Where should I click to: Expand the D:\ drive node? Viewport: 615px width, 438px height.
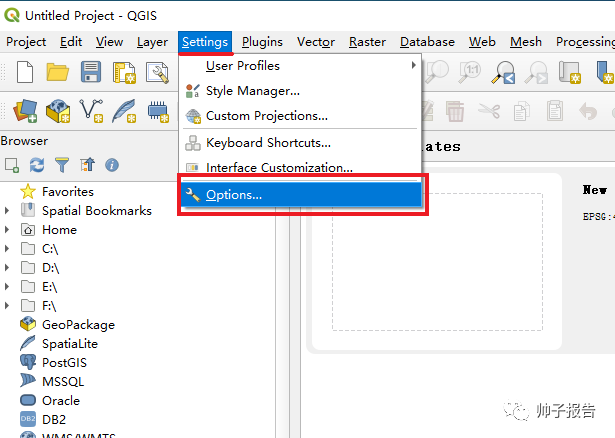tap(7, 267)
